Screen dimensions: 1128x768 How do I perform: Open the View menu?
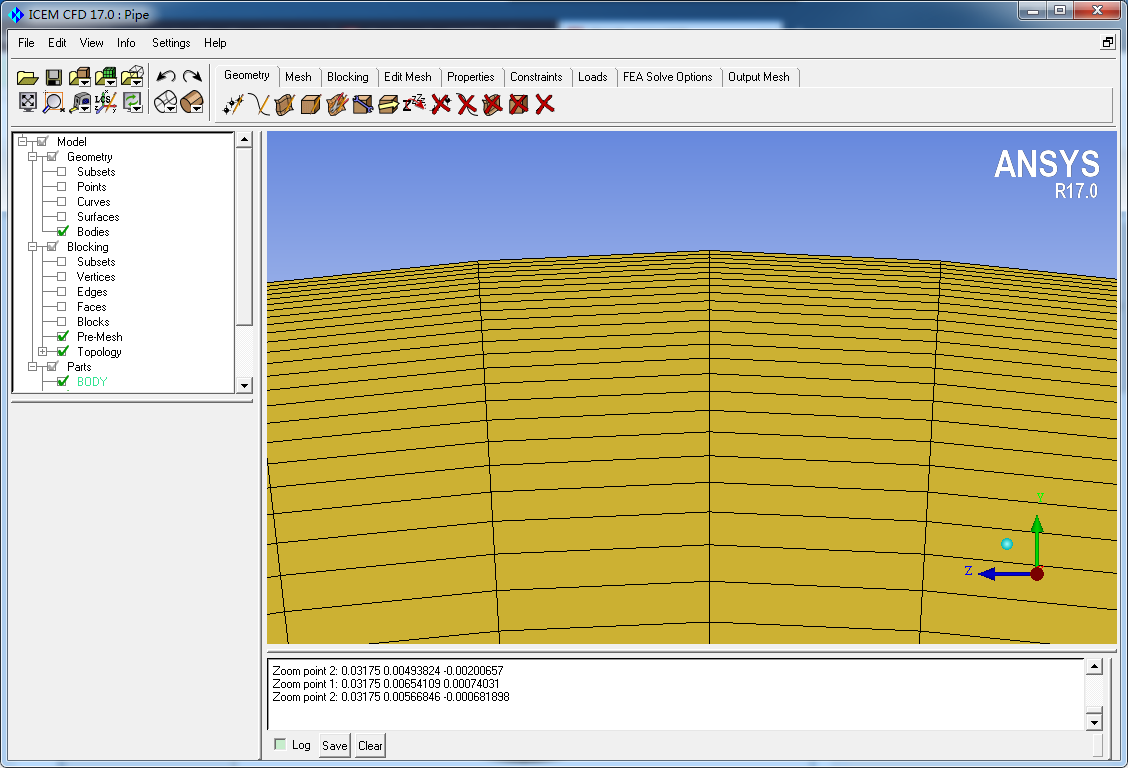point(91,43)
